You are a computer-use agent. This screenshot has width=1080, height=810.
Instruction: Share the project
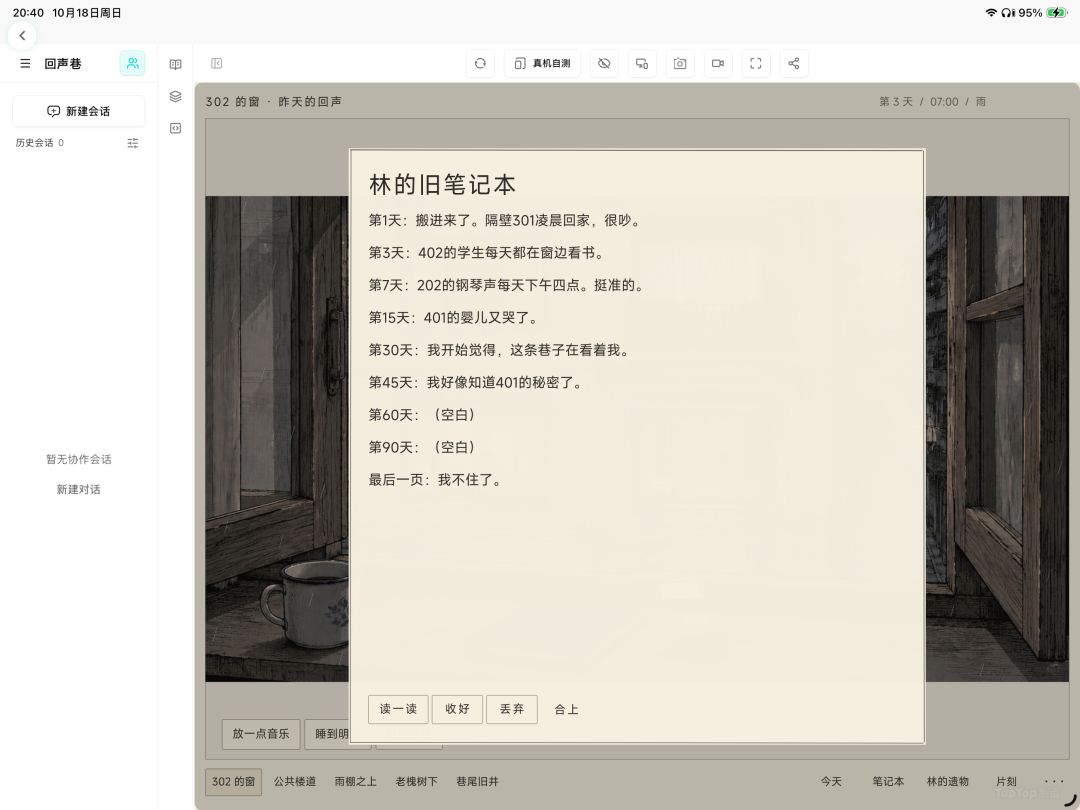coord(793,63)
